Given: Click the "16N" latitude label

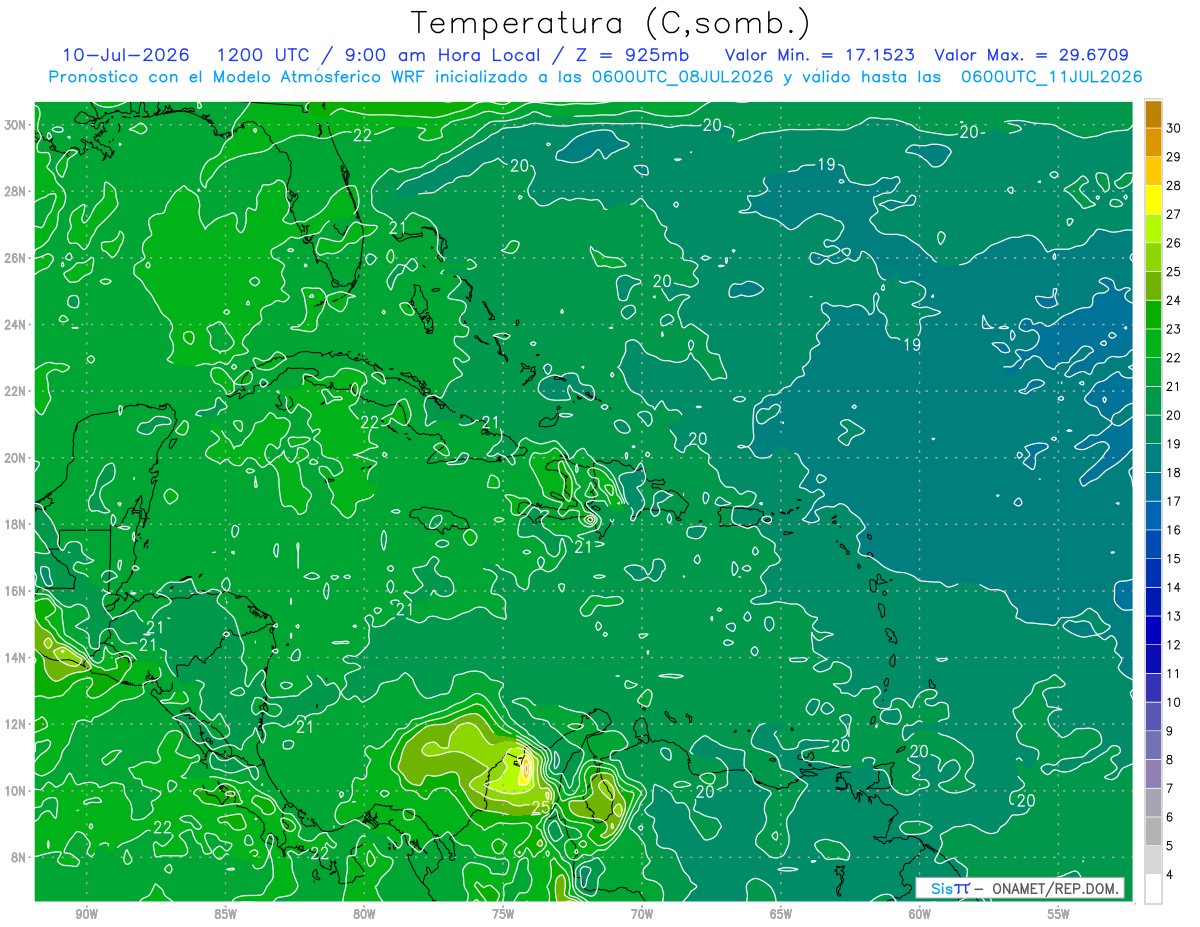Looking at the screenshot, I should [15, 591].
